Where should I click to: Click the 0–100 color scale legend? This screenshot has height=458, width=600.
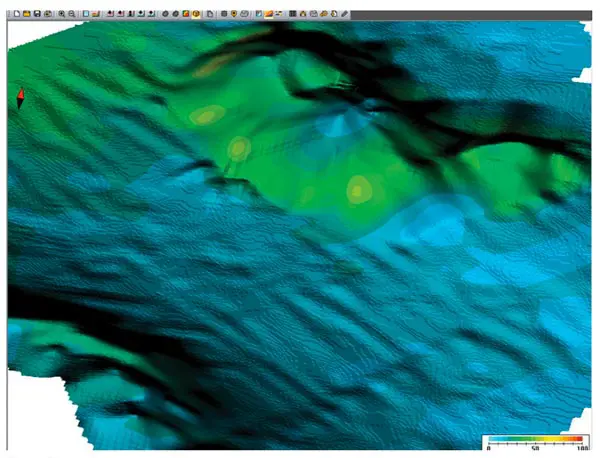tap(535, 442)
